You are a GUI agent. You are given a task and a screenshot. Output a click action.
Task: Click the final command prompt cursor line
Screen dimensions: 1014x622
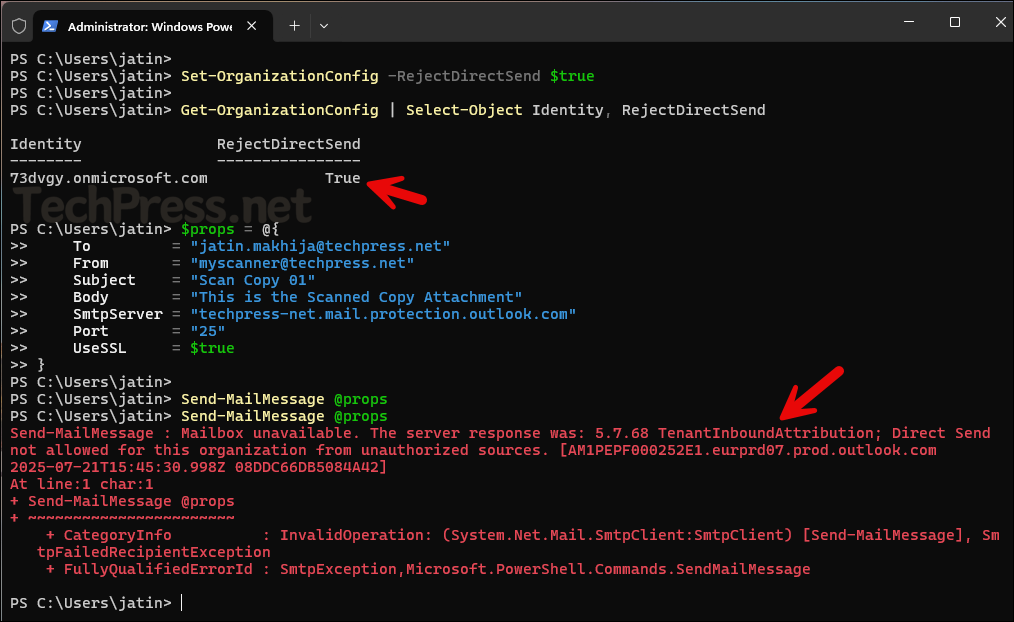tap(97, 603)
